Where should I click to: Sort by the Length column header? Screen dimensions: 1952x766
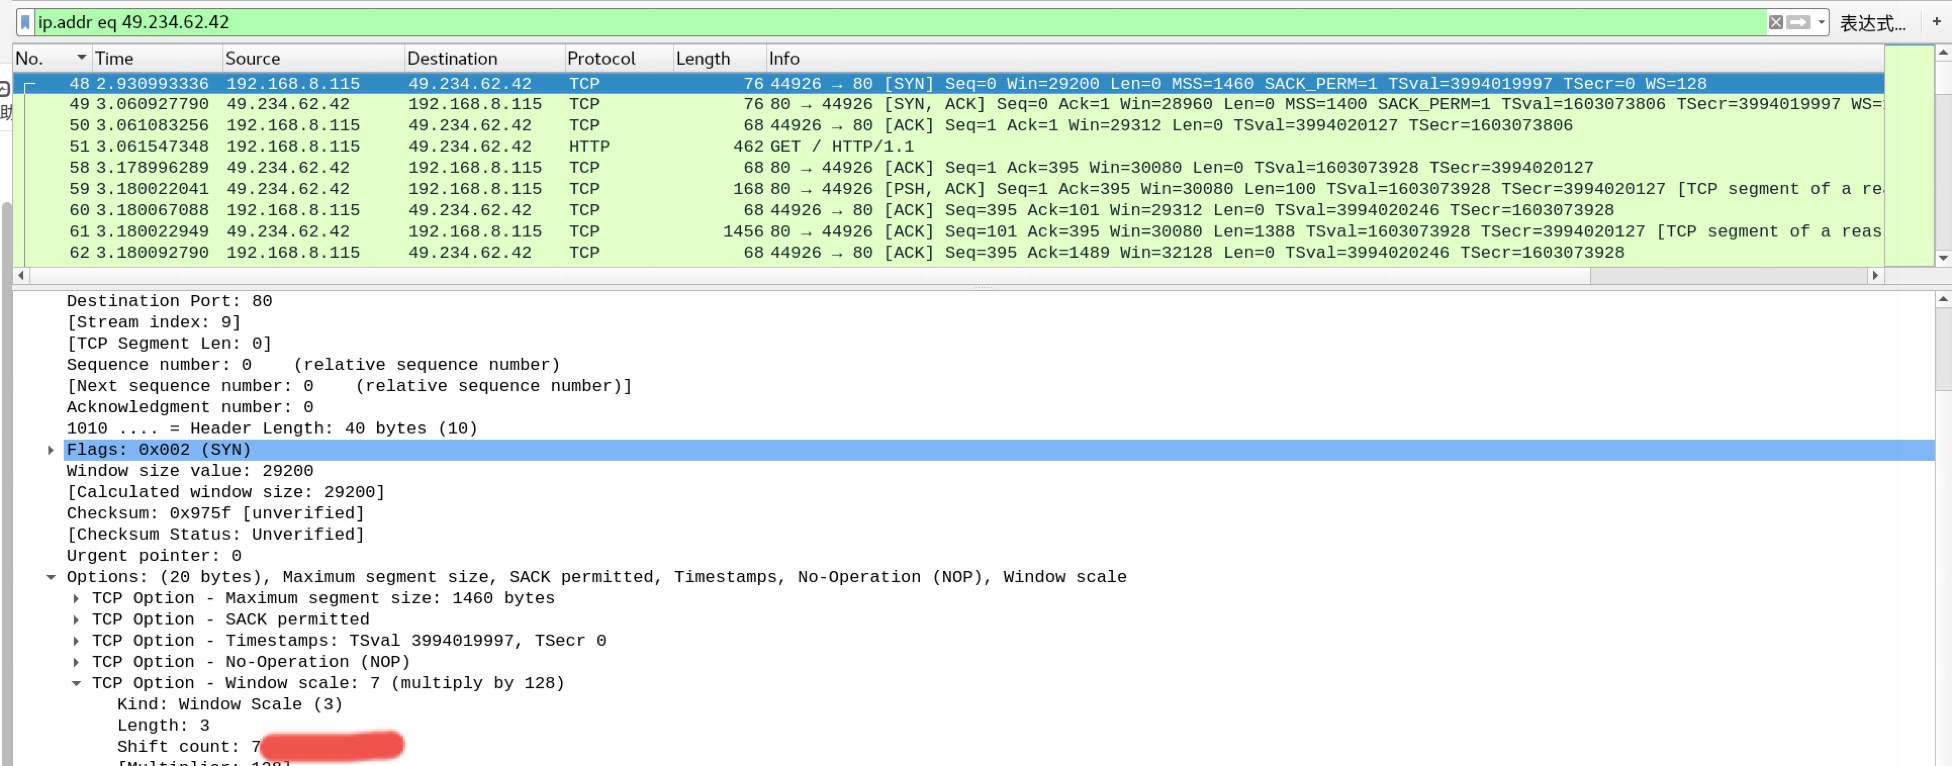click(x=719, y=58)
